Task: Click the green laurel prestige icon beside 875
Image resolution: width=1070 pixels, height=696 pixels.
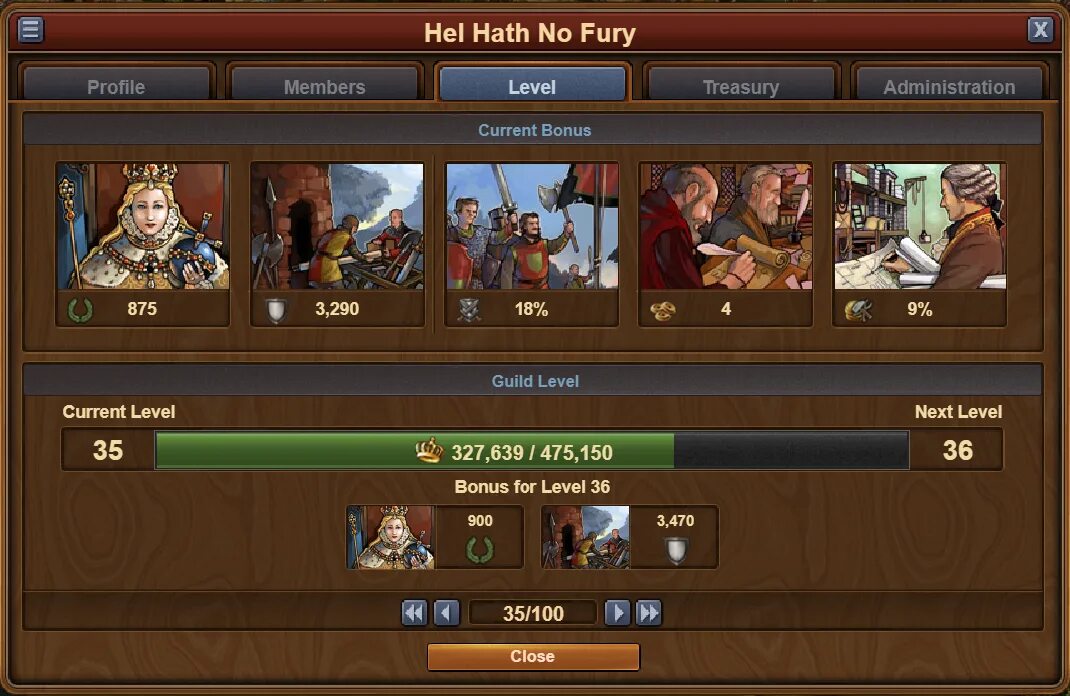Action: pyautogui.click(x=80, y=310)
